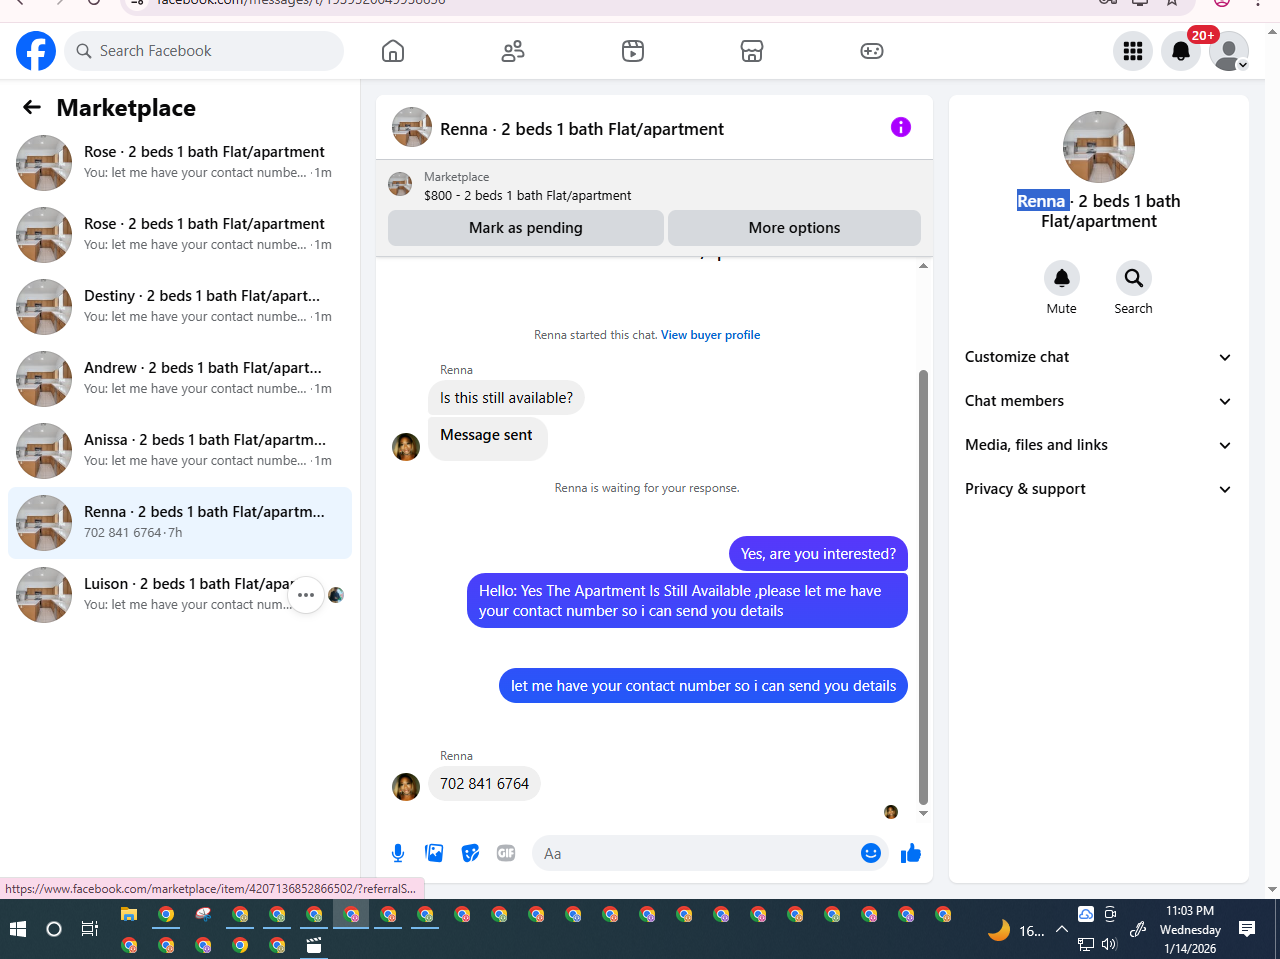Click the Search Facebook field
The width and height of the screenshot is (1280, 959).
(204, 51)
